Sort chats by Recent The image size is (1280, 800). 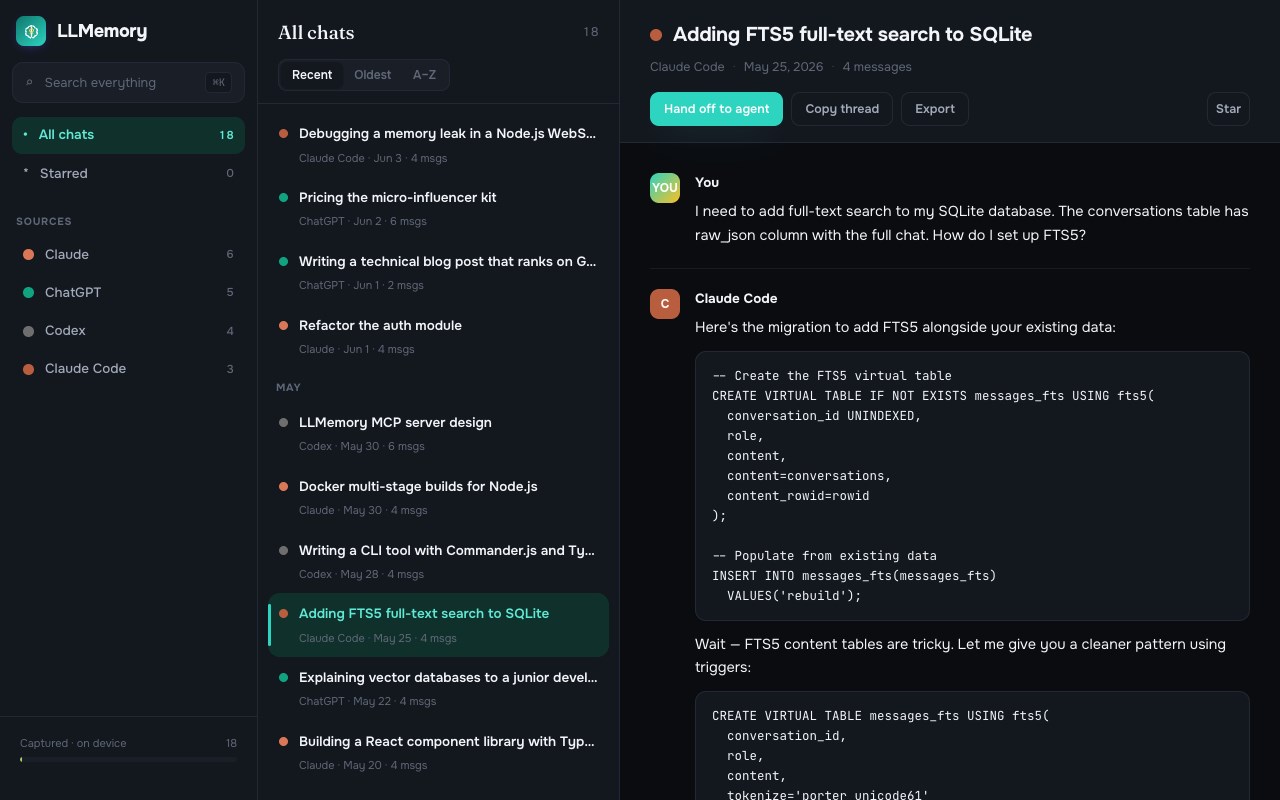[312, 75]
